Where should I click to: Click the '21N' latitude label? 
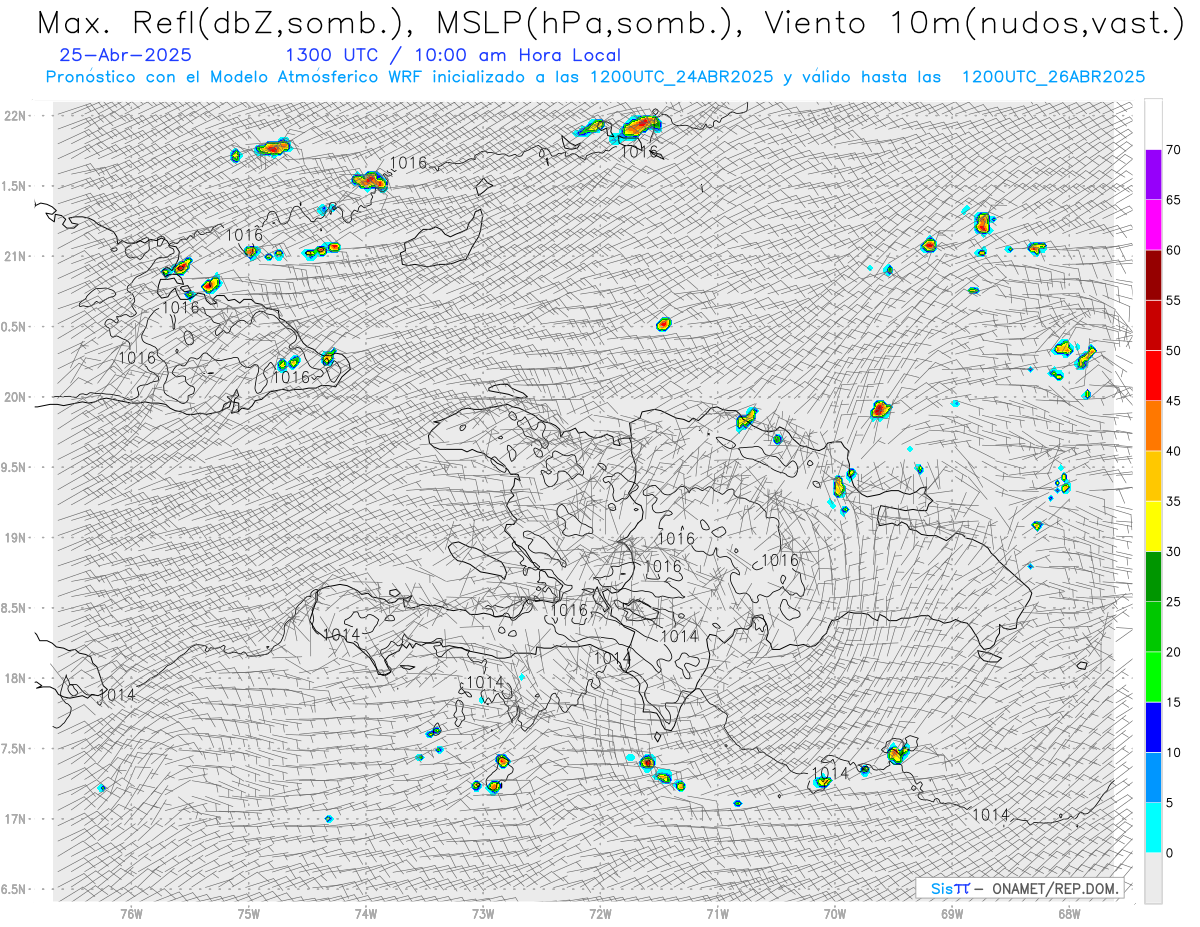(x=16, y=256)
